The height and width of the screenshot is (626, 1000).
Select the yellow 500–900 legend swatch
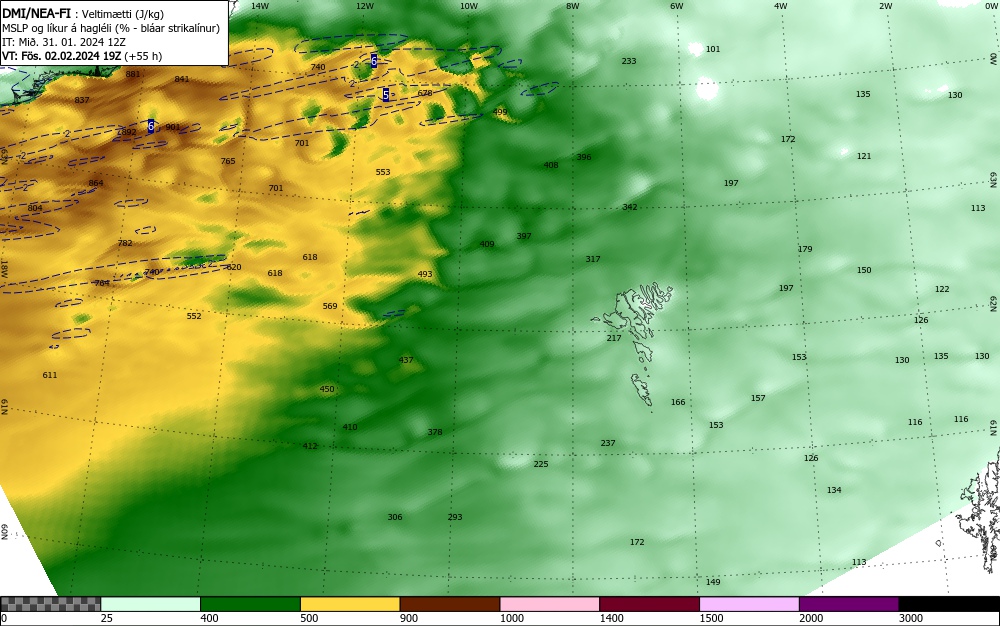click(x=350, y=604)
